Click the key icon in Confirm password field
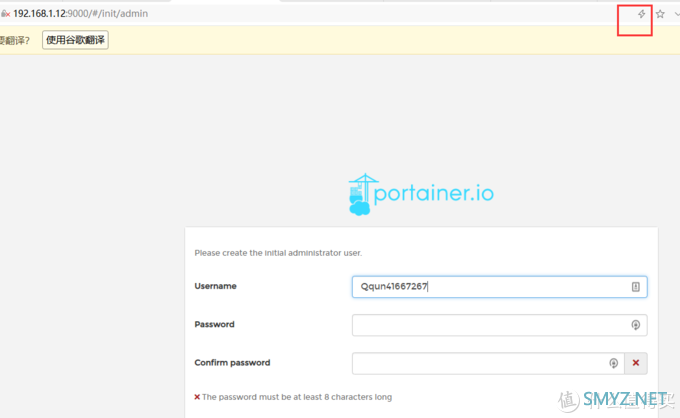This screenshot has width=680, height=418. coord(614,363)
